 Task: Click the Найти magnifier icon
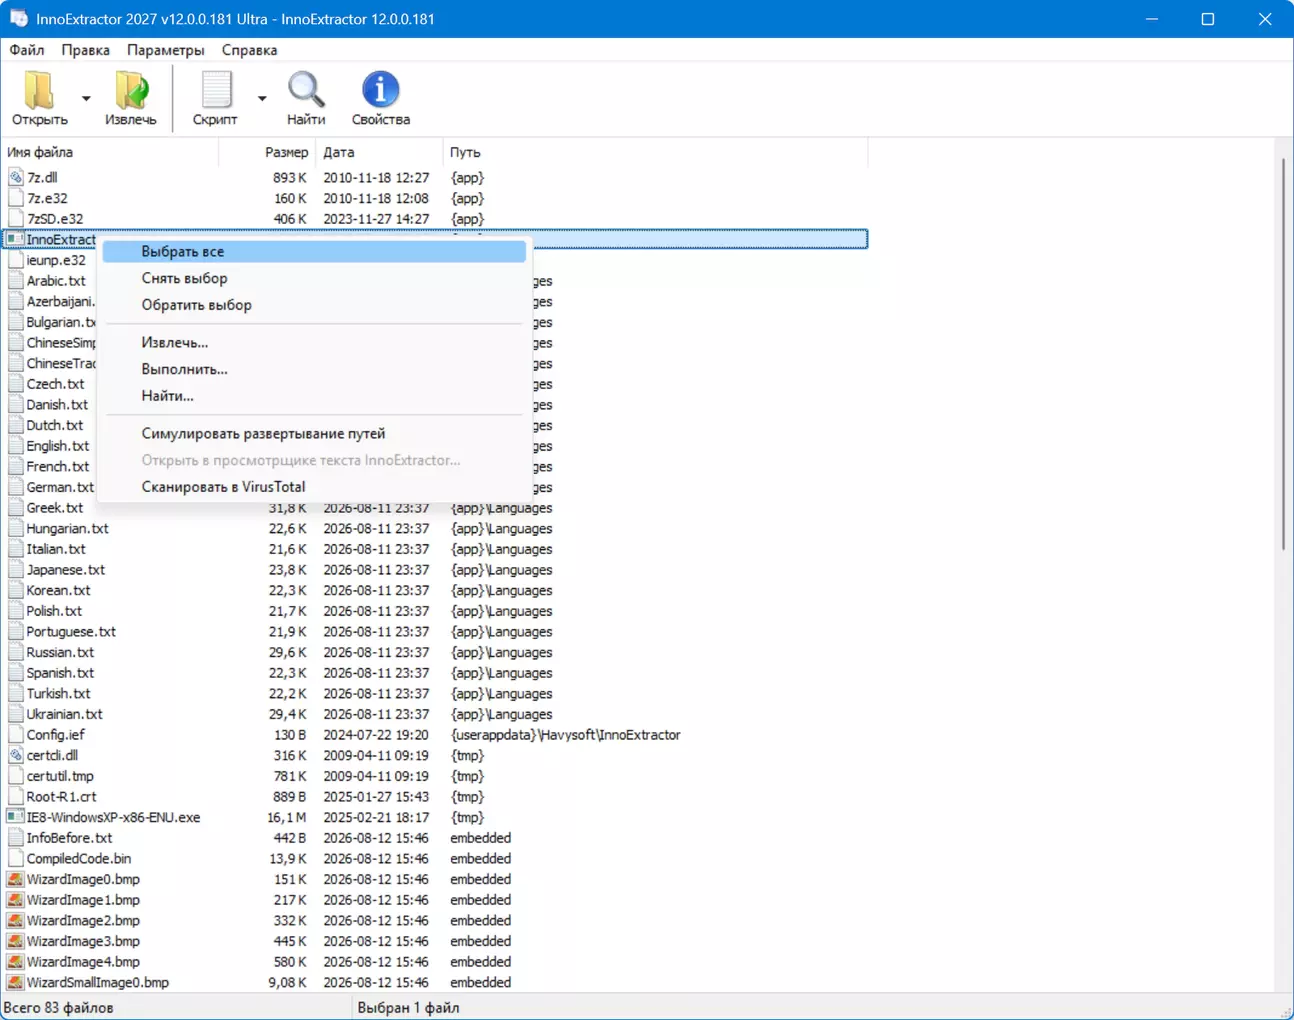pyautogui.click(x=306, y=90)
